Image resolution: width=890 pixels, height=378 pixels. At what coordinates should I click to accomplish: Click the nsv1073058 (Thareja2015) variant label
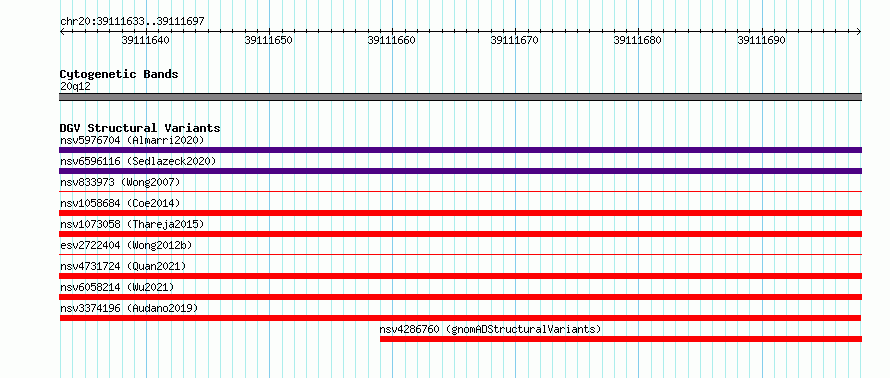132,224
